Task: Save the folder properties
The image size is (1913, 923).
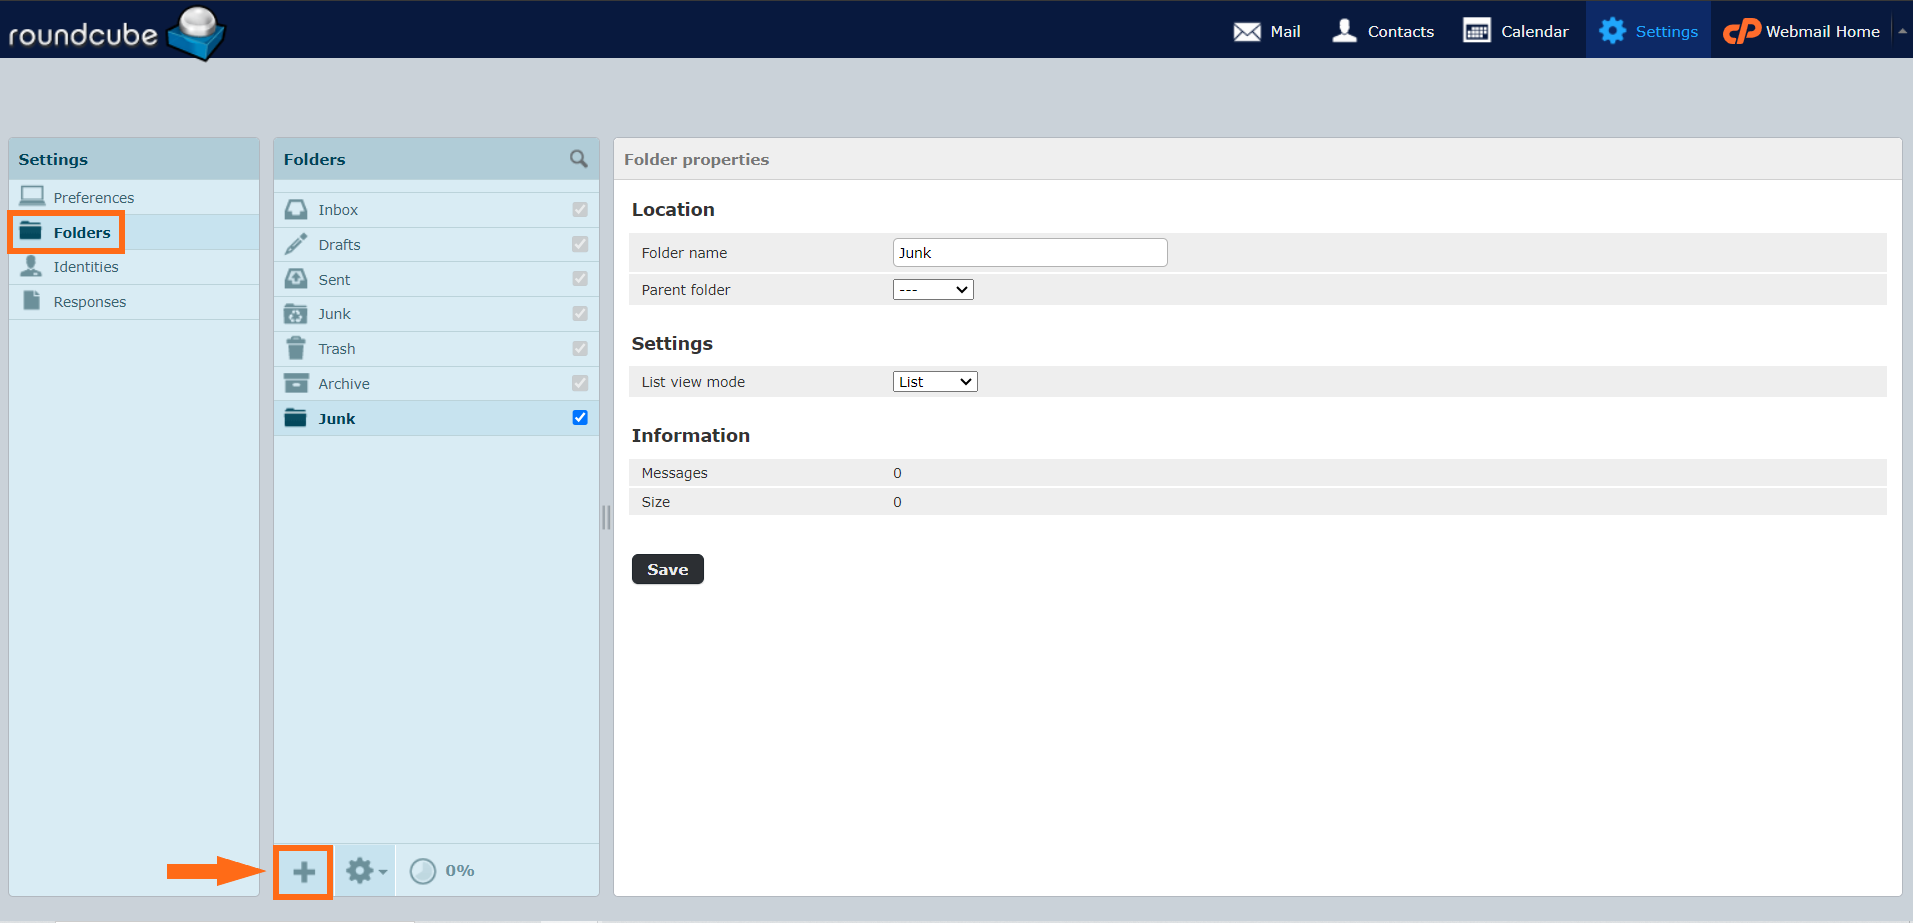Action: pyautogui.click(x=666, y=569)
